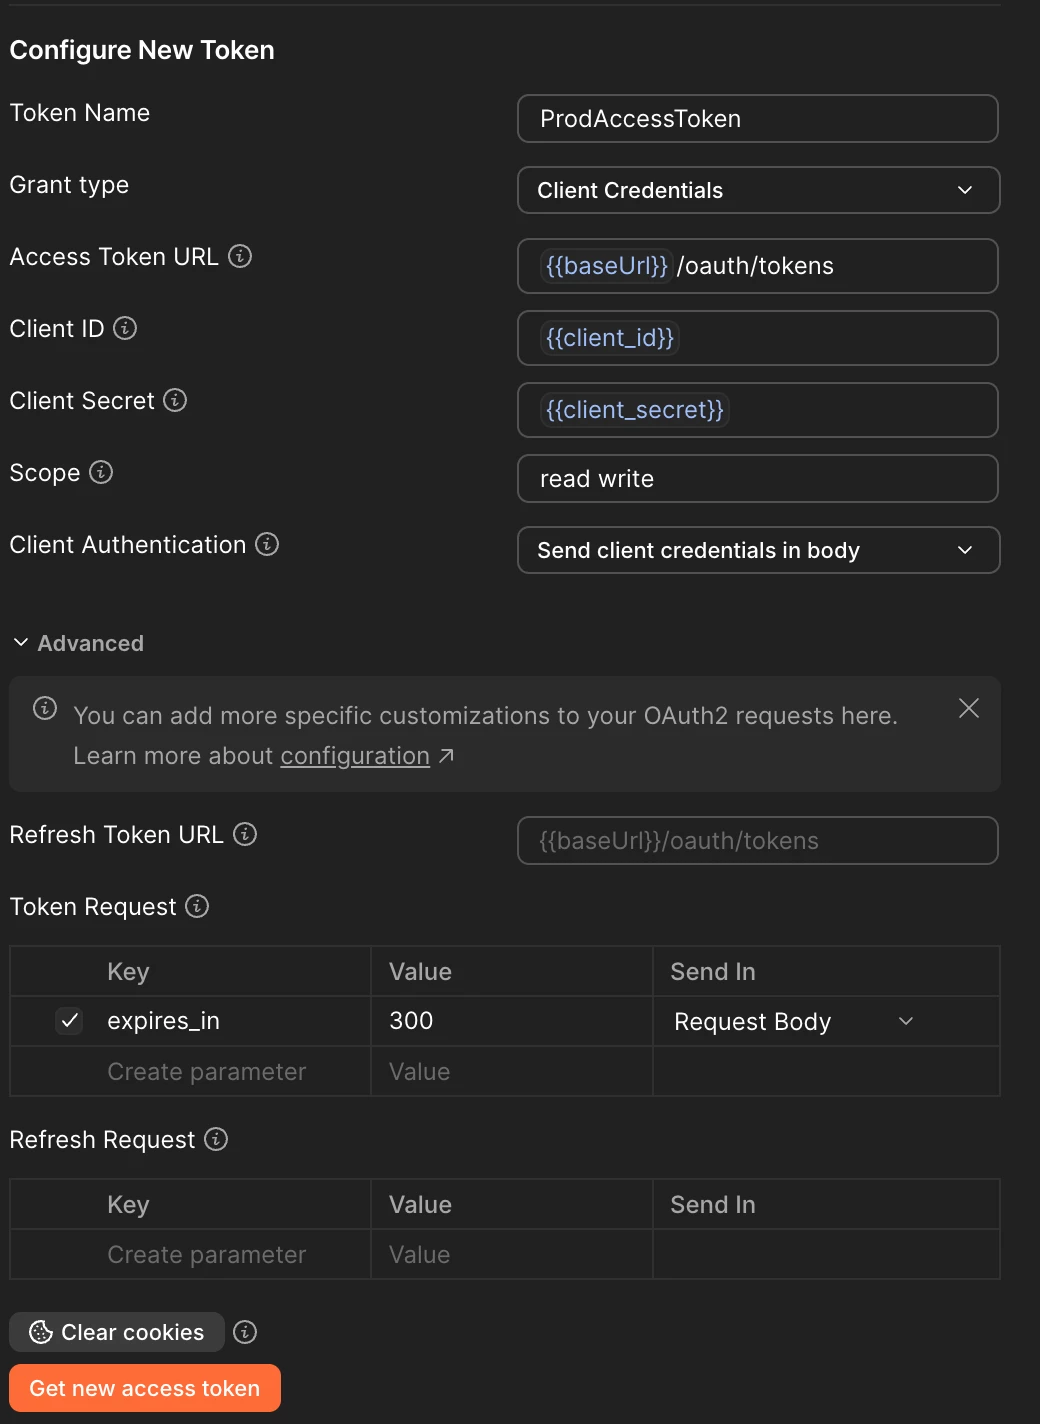Click the {{client_id}} variable token
The height and width of the screenshot is (1424, 1040).
click(x=610, y=338)
